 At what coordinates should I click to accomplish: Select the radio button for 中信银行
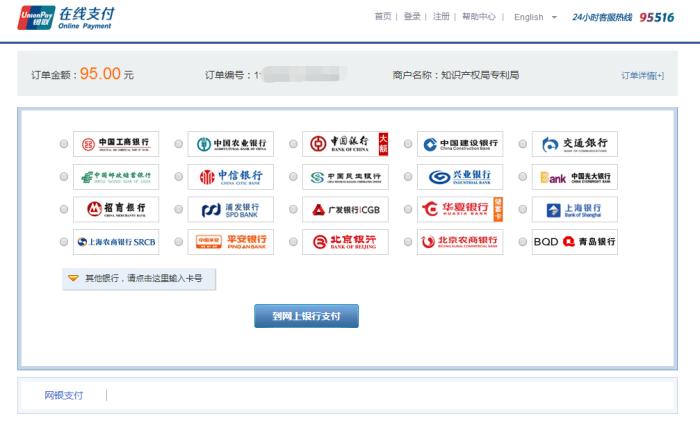(x=179, y=176)
